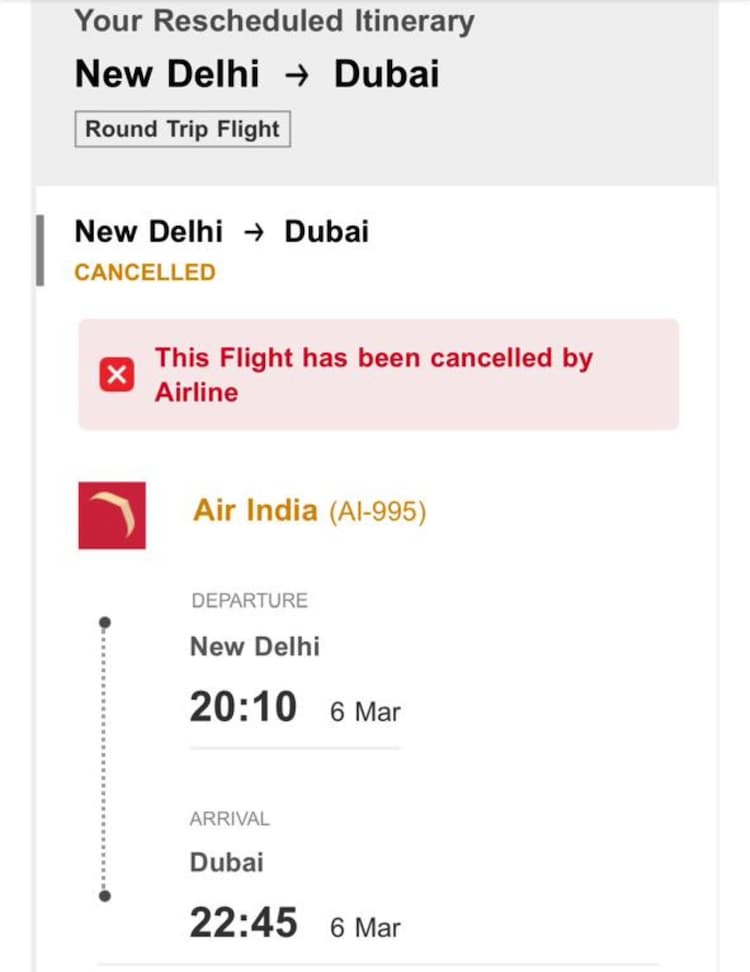Click the ARRIVAL label

tap(230, 819)
